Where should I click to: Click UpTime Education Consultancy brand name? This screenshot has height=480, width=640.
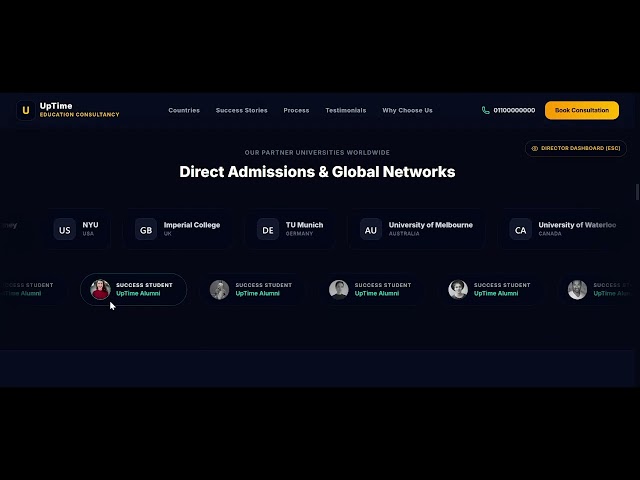point(80,110)
